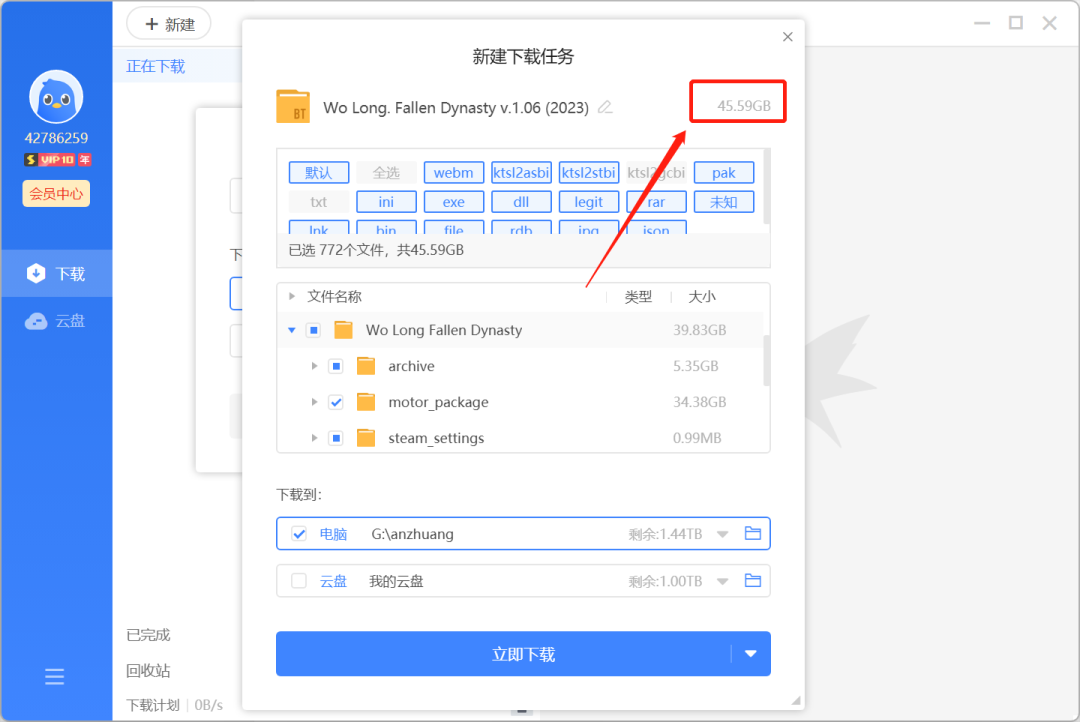Toggle the legit file type filter
Viewport: 1080px width, 722px height.
click(x=589, y=202)
